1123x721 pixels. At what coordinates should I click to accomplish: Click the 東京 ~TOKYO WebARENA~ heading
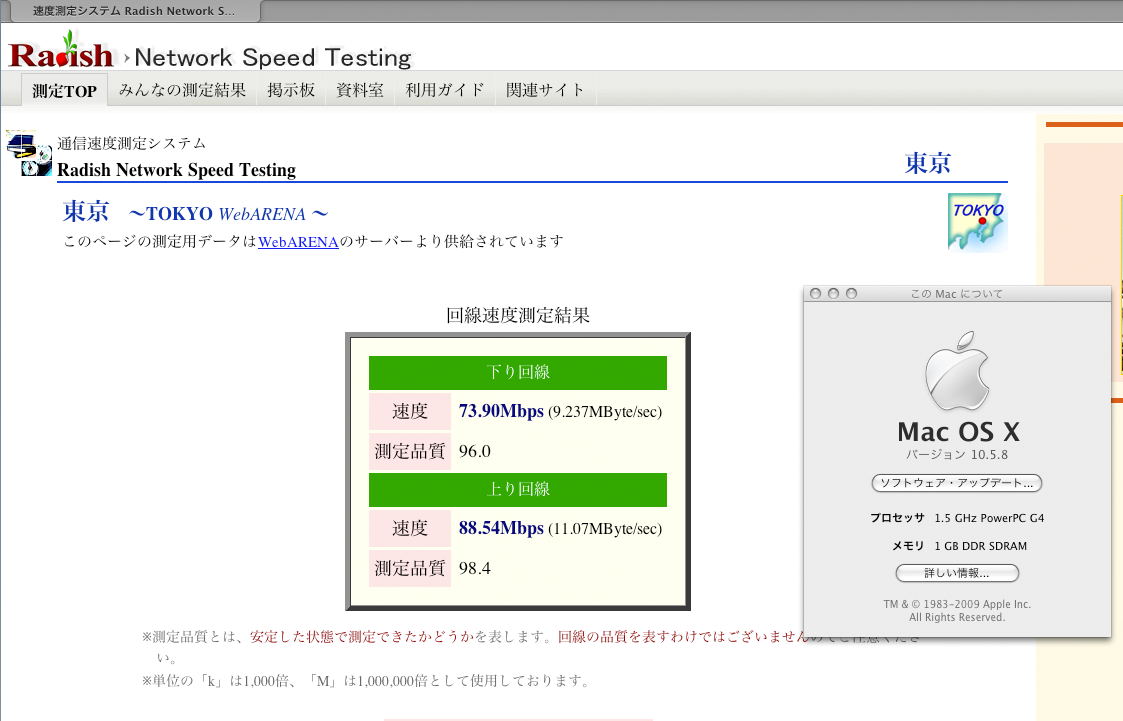click(196, 213)
